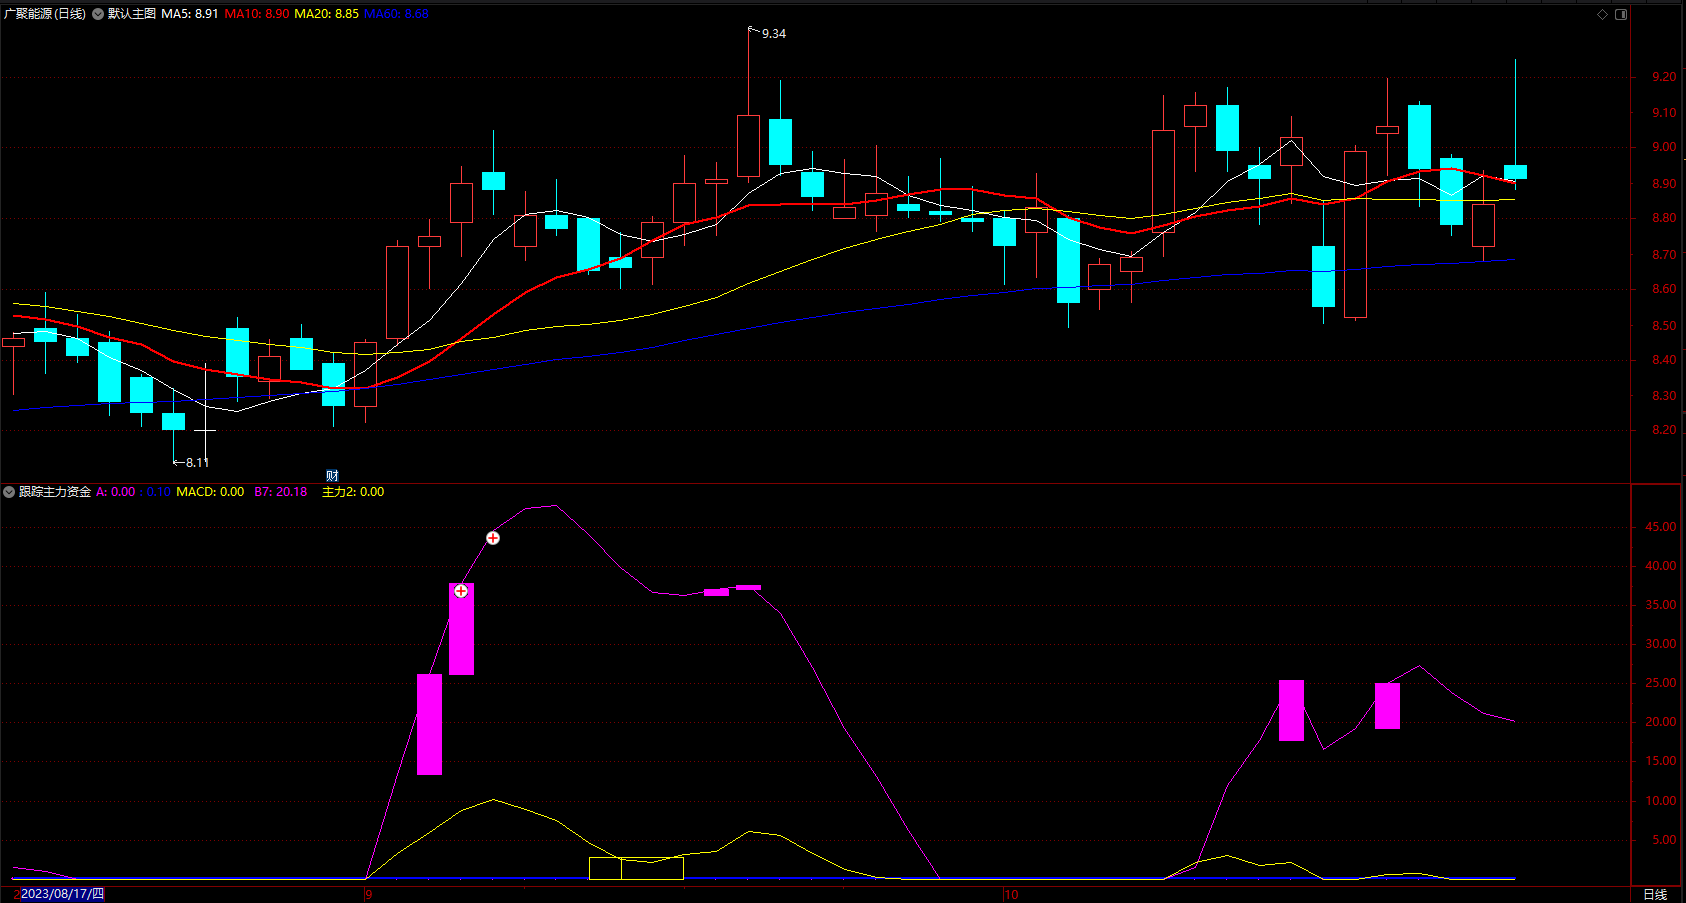Click the B7: 20.18 indicator value

tap(281, 492)
